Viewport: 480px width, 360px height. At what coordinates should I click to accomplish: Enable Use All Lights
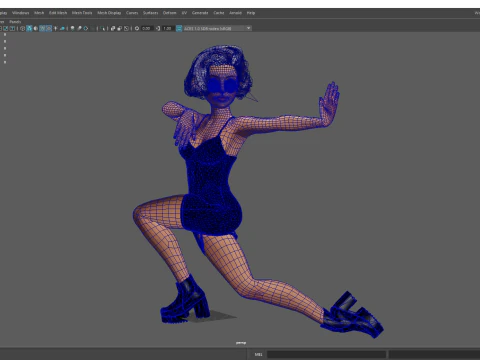coord(55,28)
